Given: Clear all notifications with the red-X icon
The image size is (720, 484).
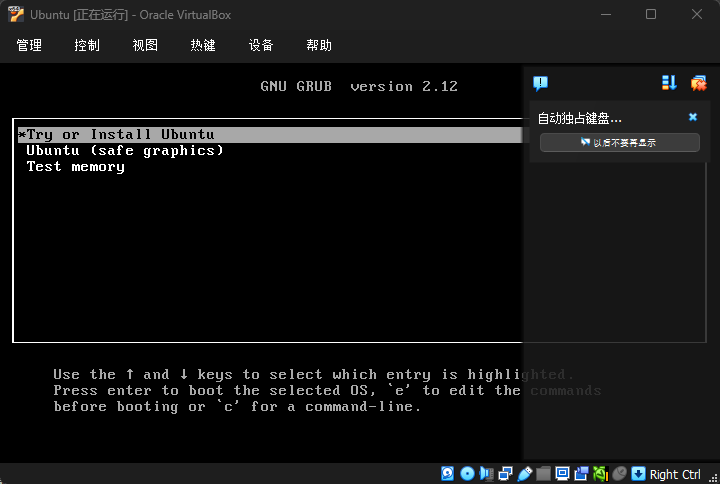Looking at the screenshot, I should [x=698, y=83].
